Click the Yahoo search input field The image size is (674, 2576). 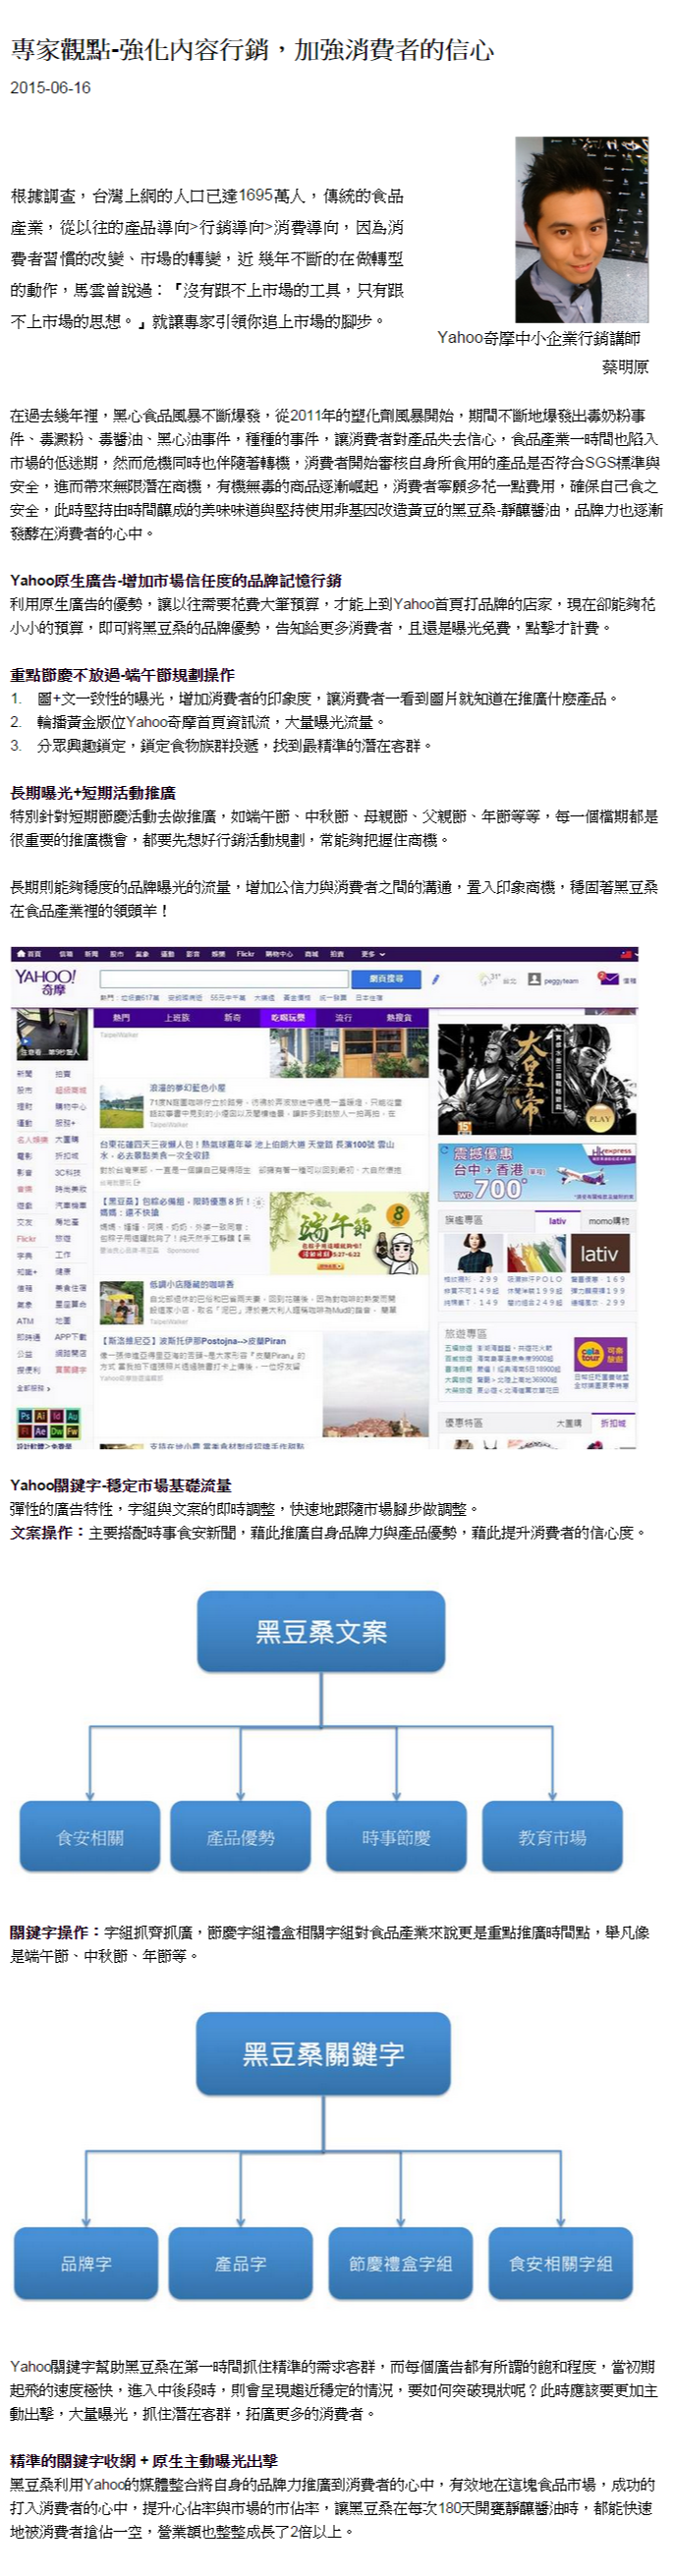pos(223,979)
